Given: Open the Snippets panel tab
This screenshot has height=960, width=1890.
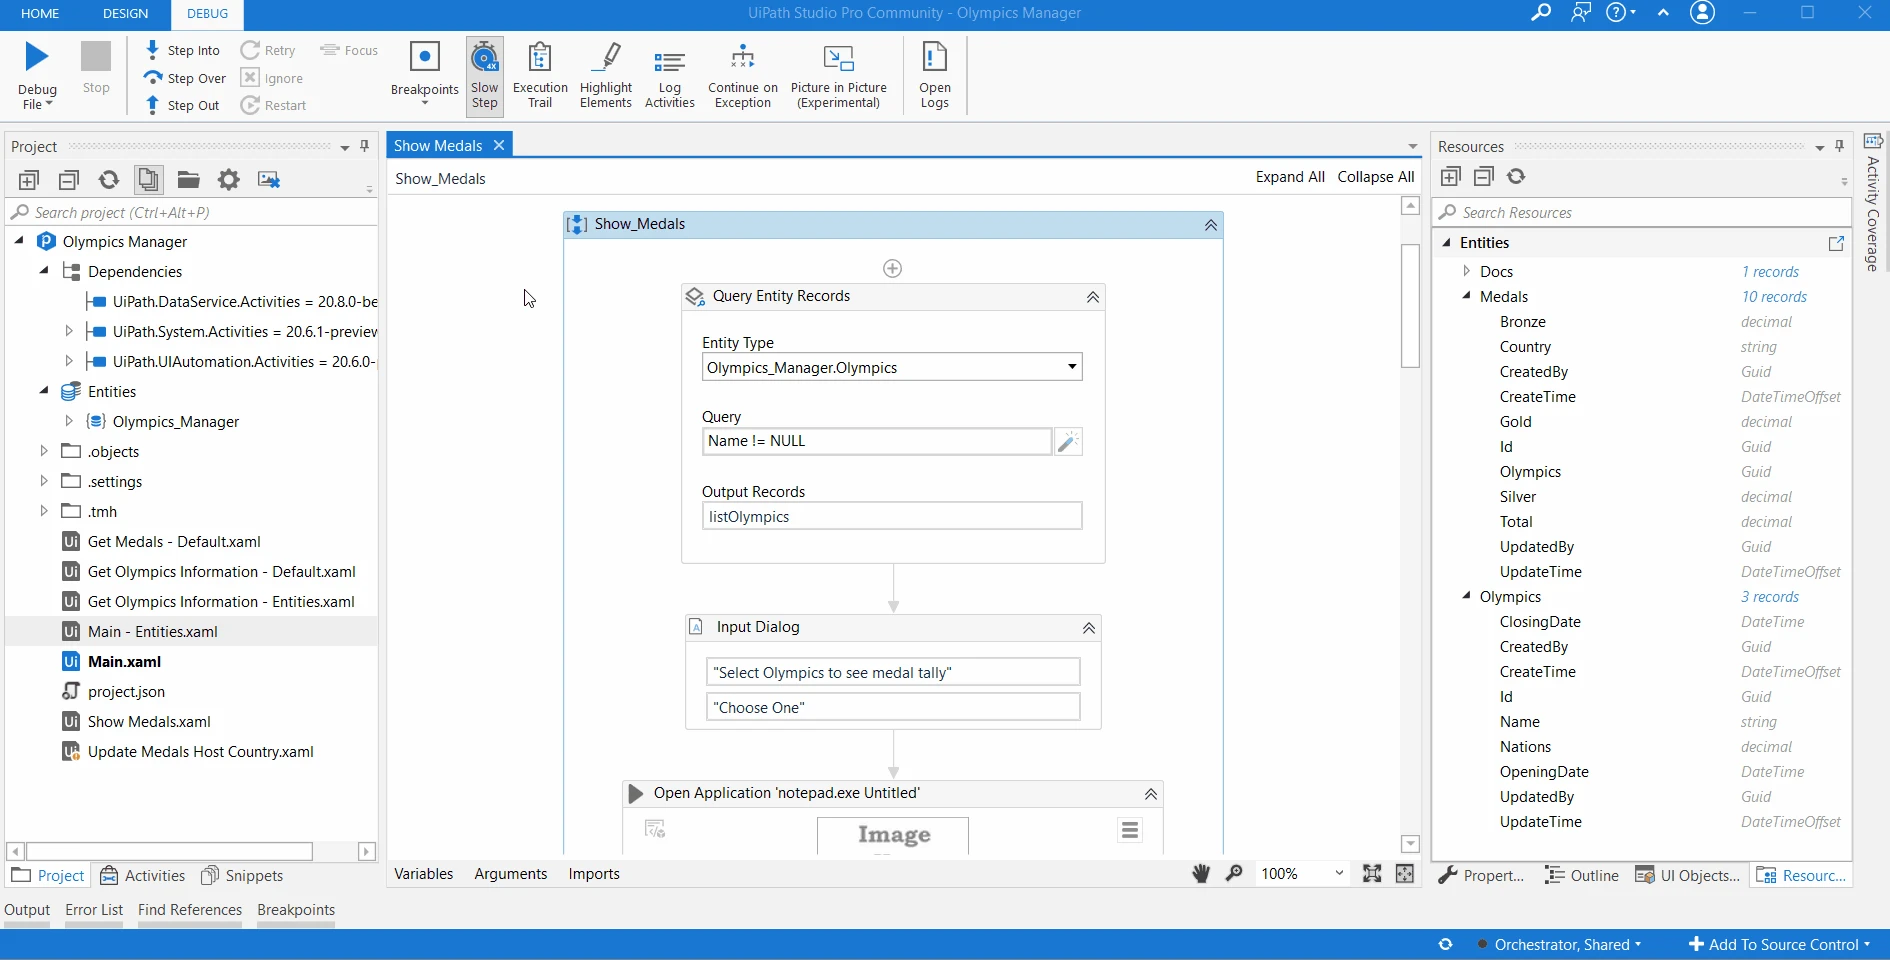Looking at the screenshot, I should click(x=242, y=876).
